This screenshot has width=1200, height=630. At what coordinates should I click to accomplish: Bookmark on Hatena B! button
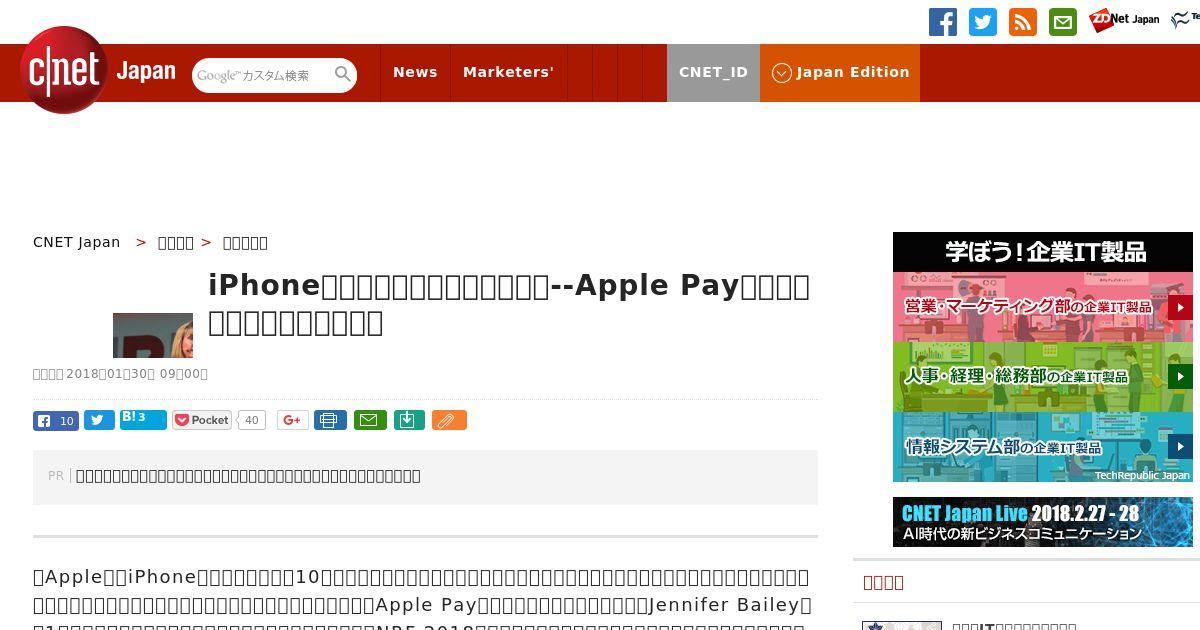click(143, 419)
